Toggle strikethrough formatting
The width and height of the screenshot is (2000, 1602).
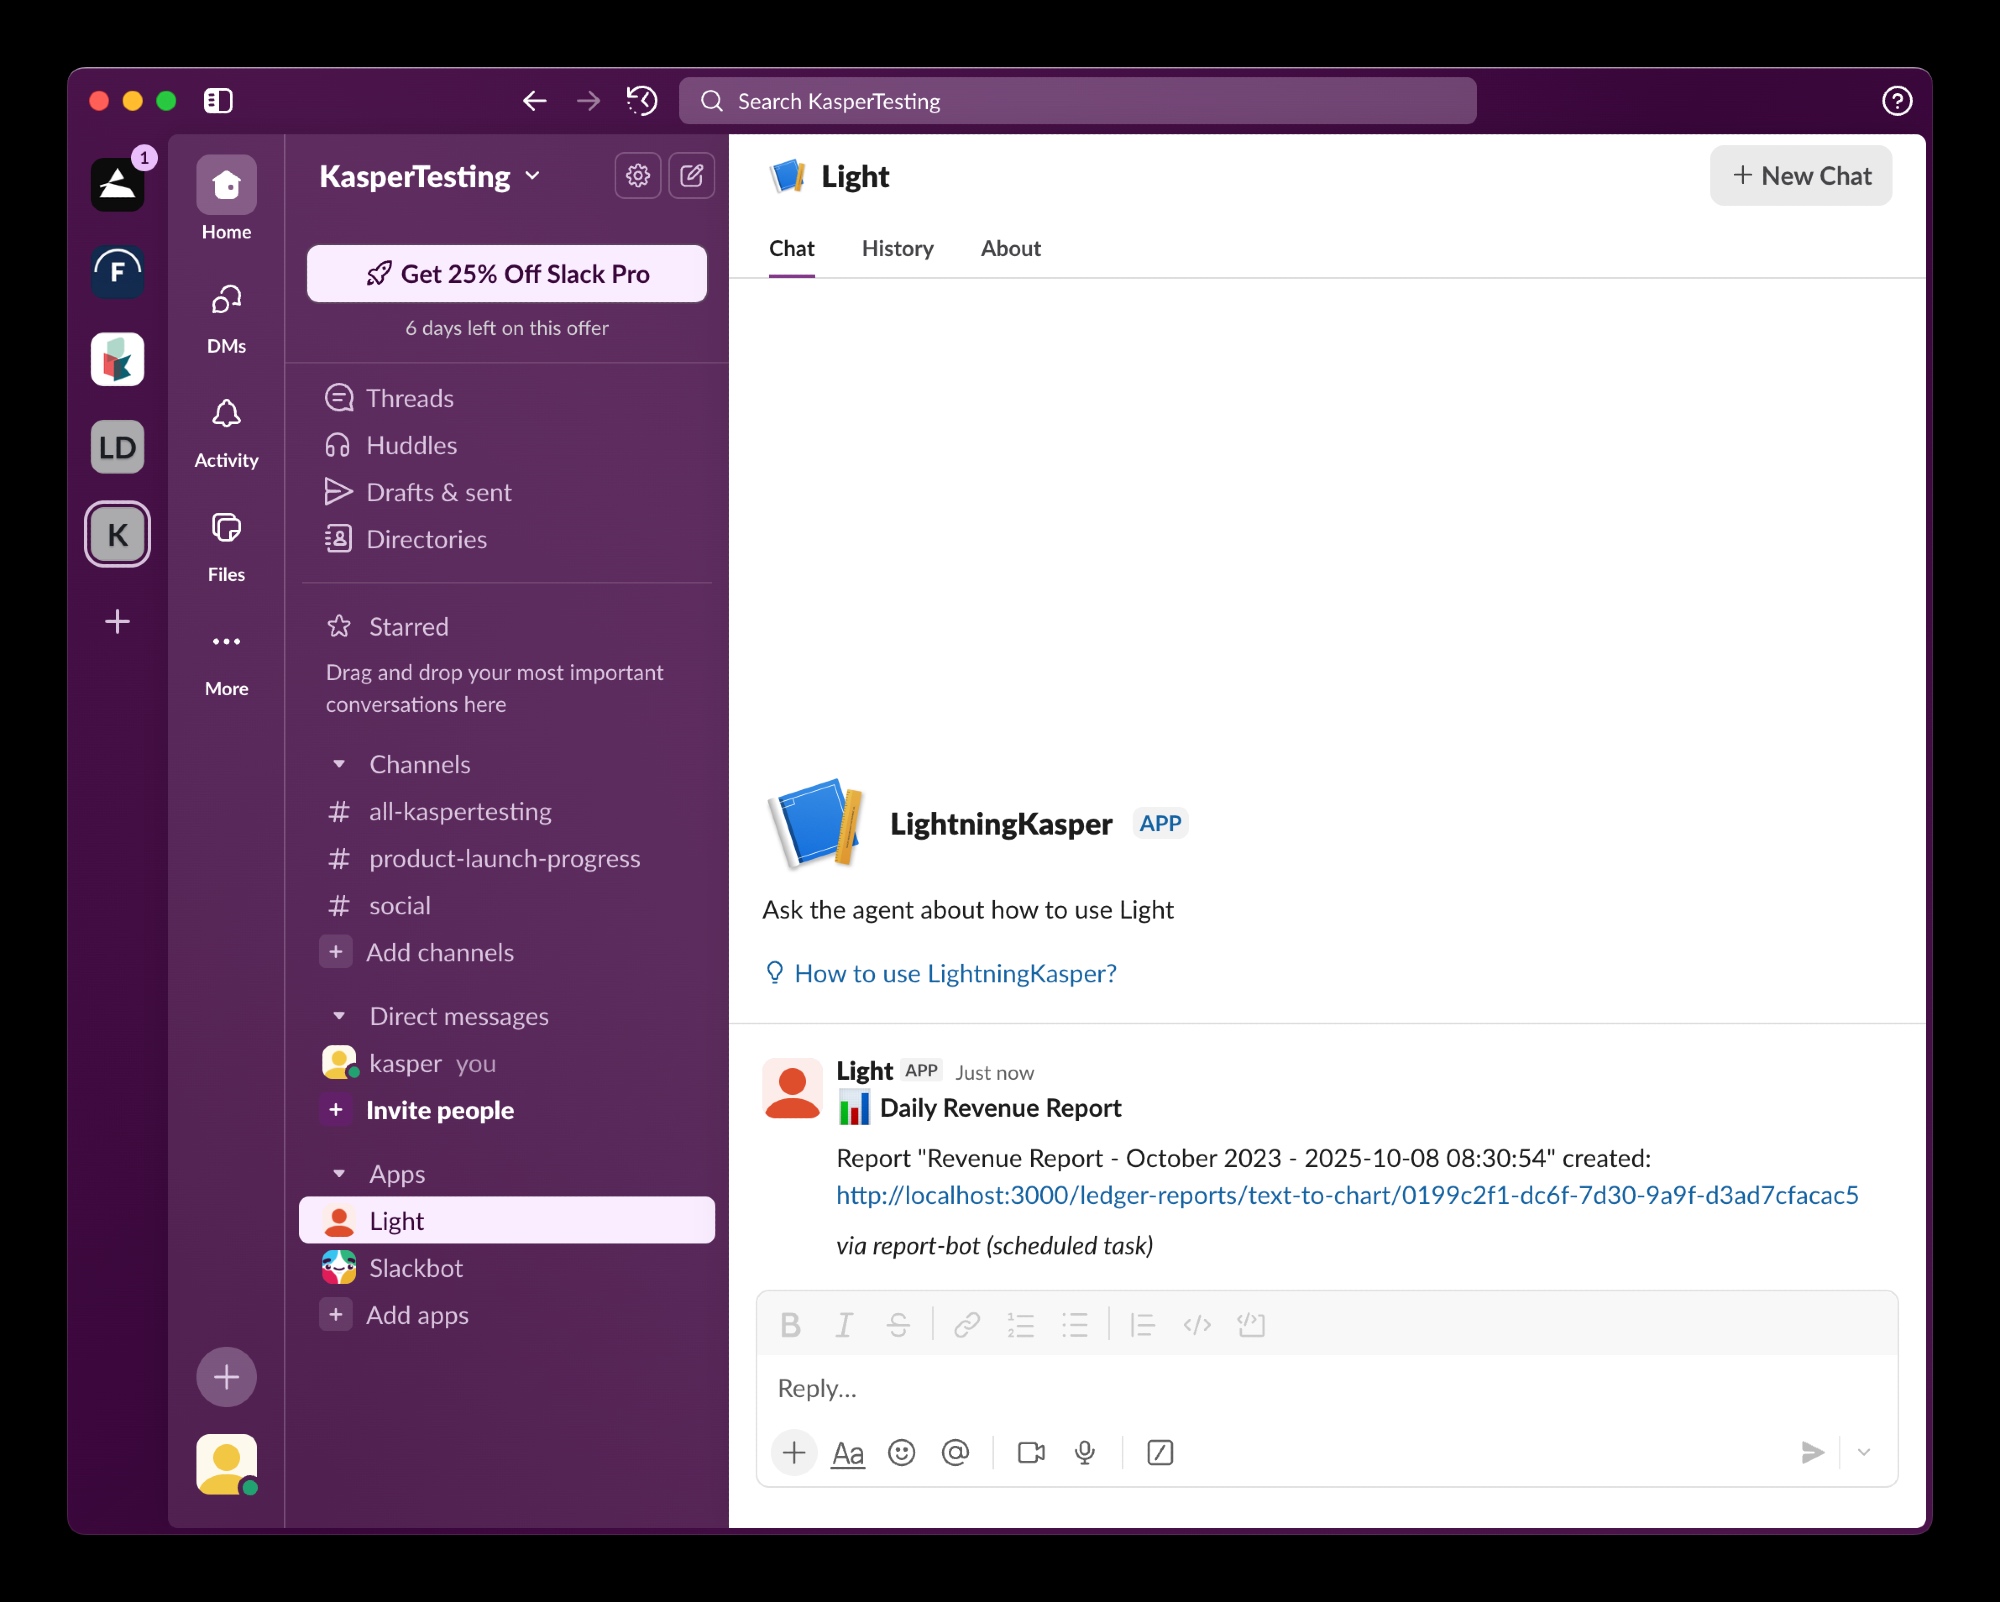coord(898,1325)
